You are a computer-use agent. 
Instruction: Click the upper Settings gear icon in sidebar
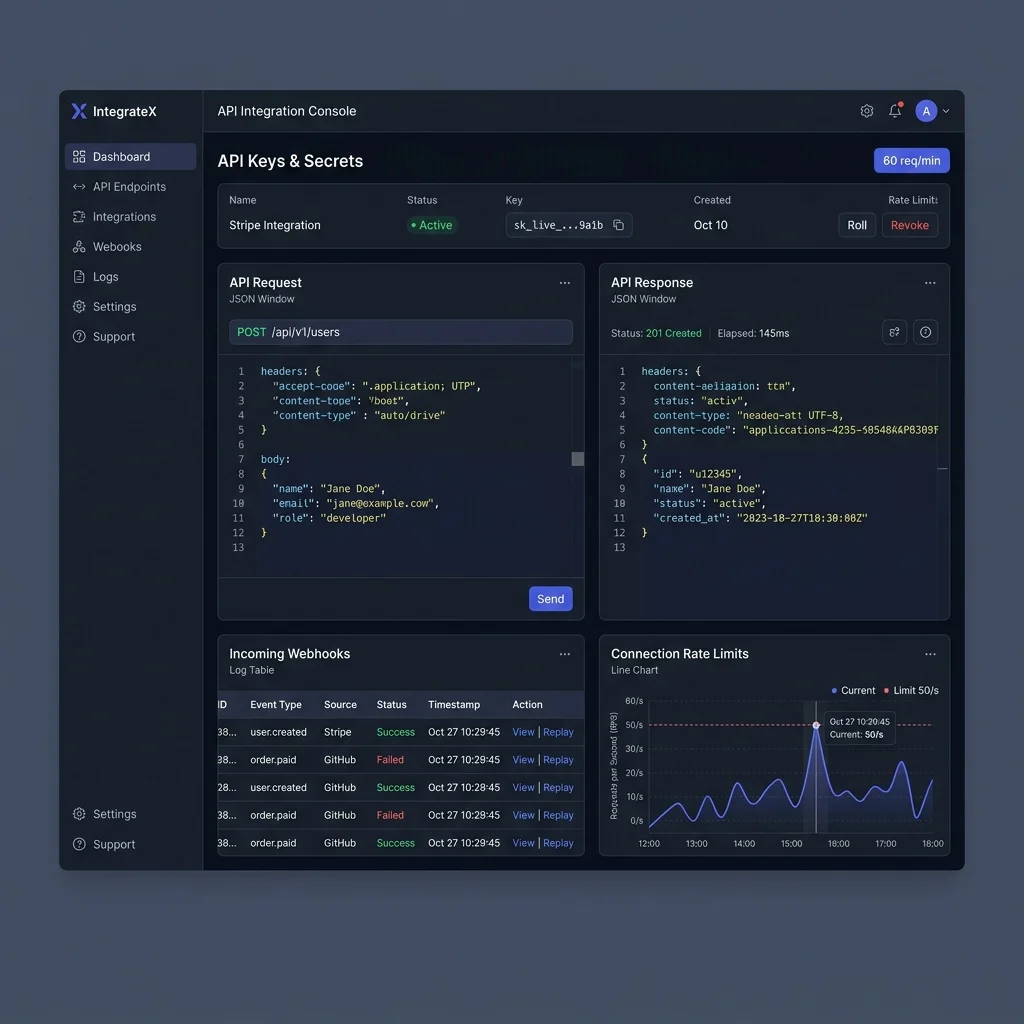click(79, 307)
